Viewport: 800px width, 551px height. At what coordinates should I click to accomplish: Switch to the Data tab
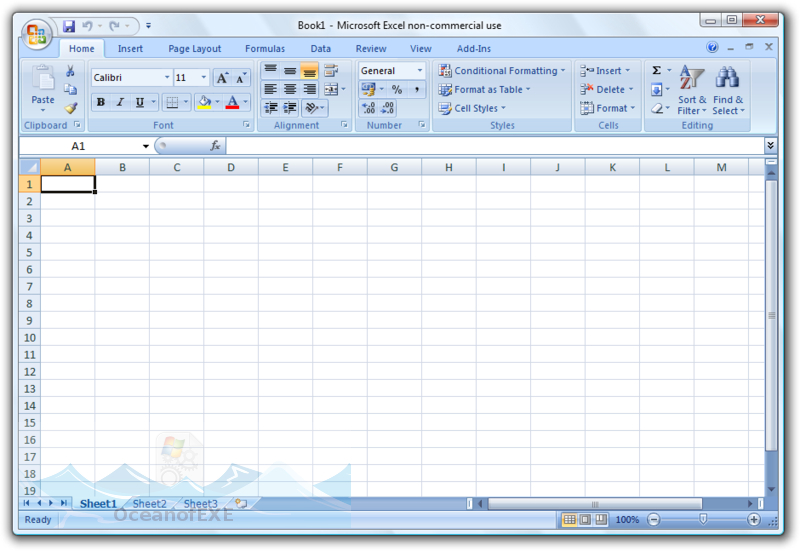point(320,49)
